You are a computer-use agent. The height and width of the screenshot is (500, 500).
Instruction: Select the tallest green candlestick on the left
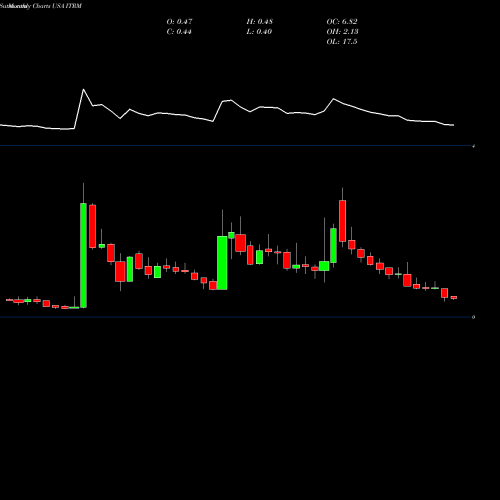(x=83, y=255)
